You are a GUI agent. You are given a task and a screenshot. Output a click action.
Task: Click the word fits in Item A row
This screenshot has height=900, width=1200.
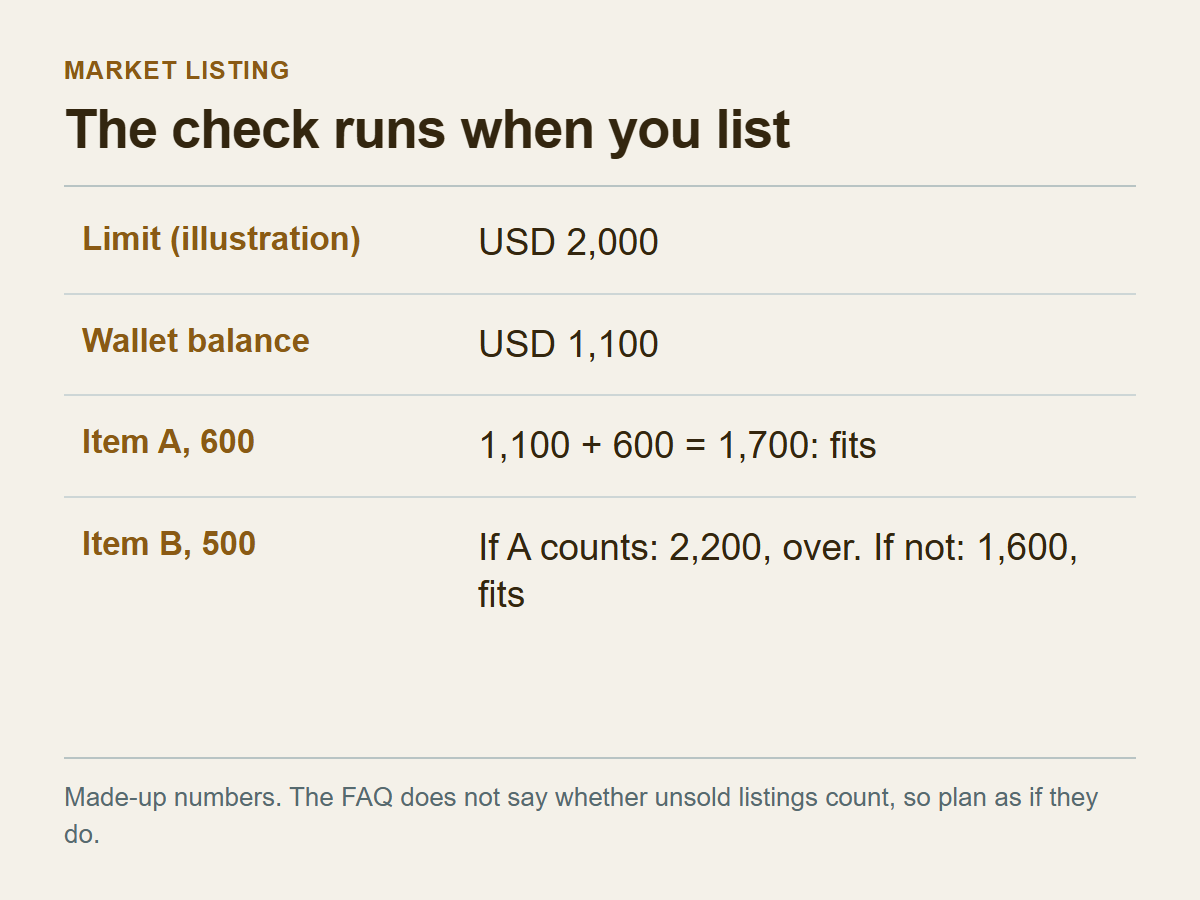(853, 446)
